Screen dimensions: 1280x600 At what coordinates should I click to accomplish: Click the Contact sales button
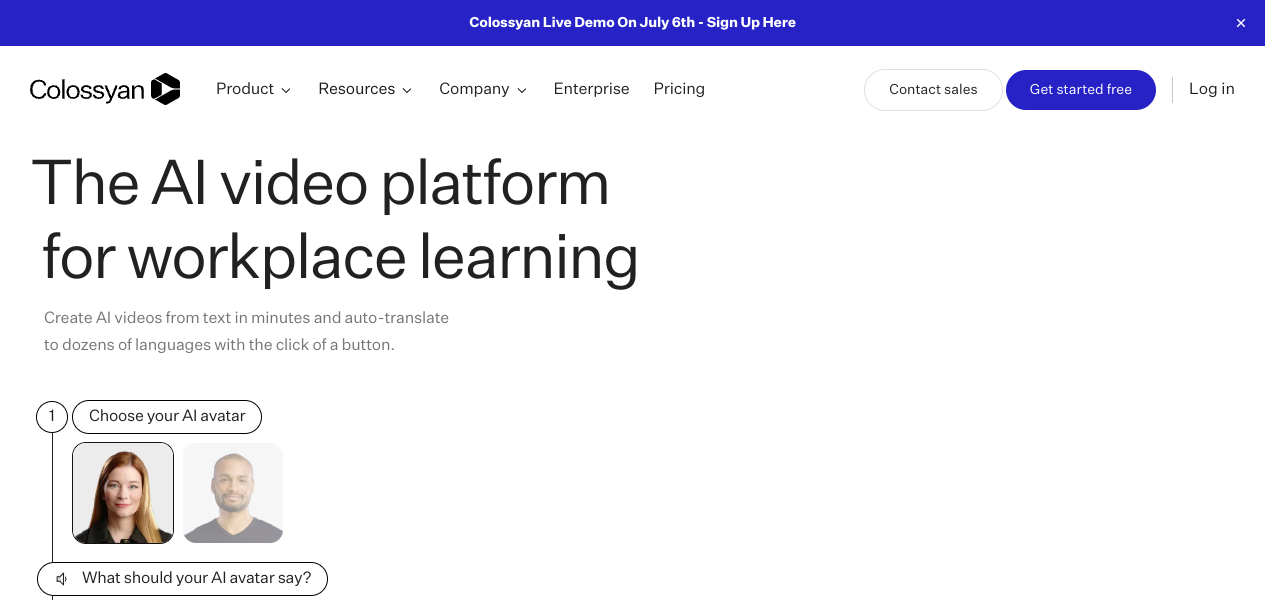coord(932,90)
